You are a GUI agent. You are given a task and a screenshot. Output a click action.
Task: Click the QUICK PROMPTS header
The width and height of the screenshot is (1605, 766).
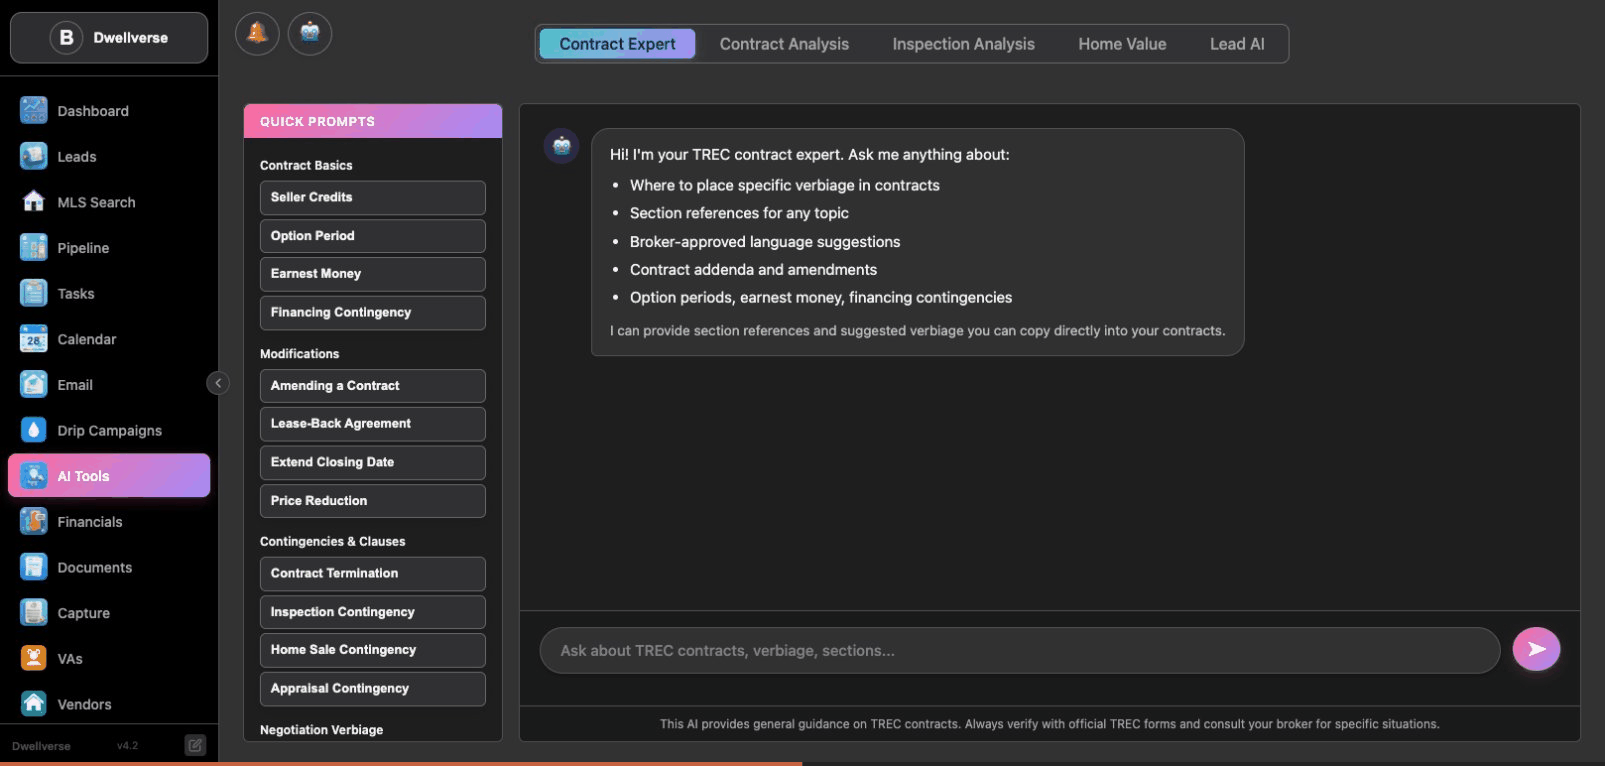[372, 121]
